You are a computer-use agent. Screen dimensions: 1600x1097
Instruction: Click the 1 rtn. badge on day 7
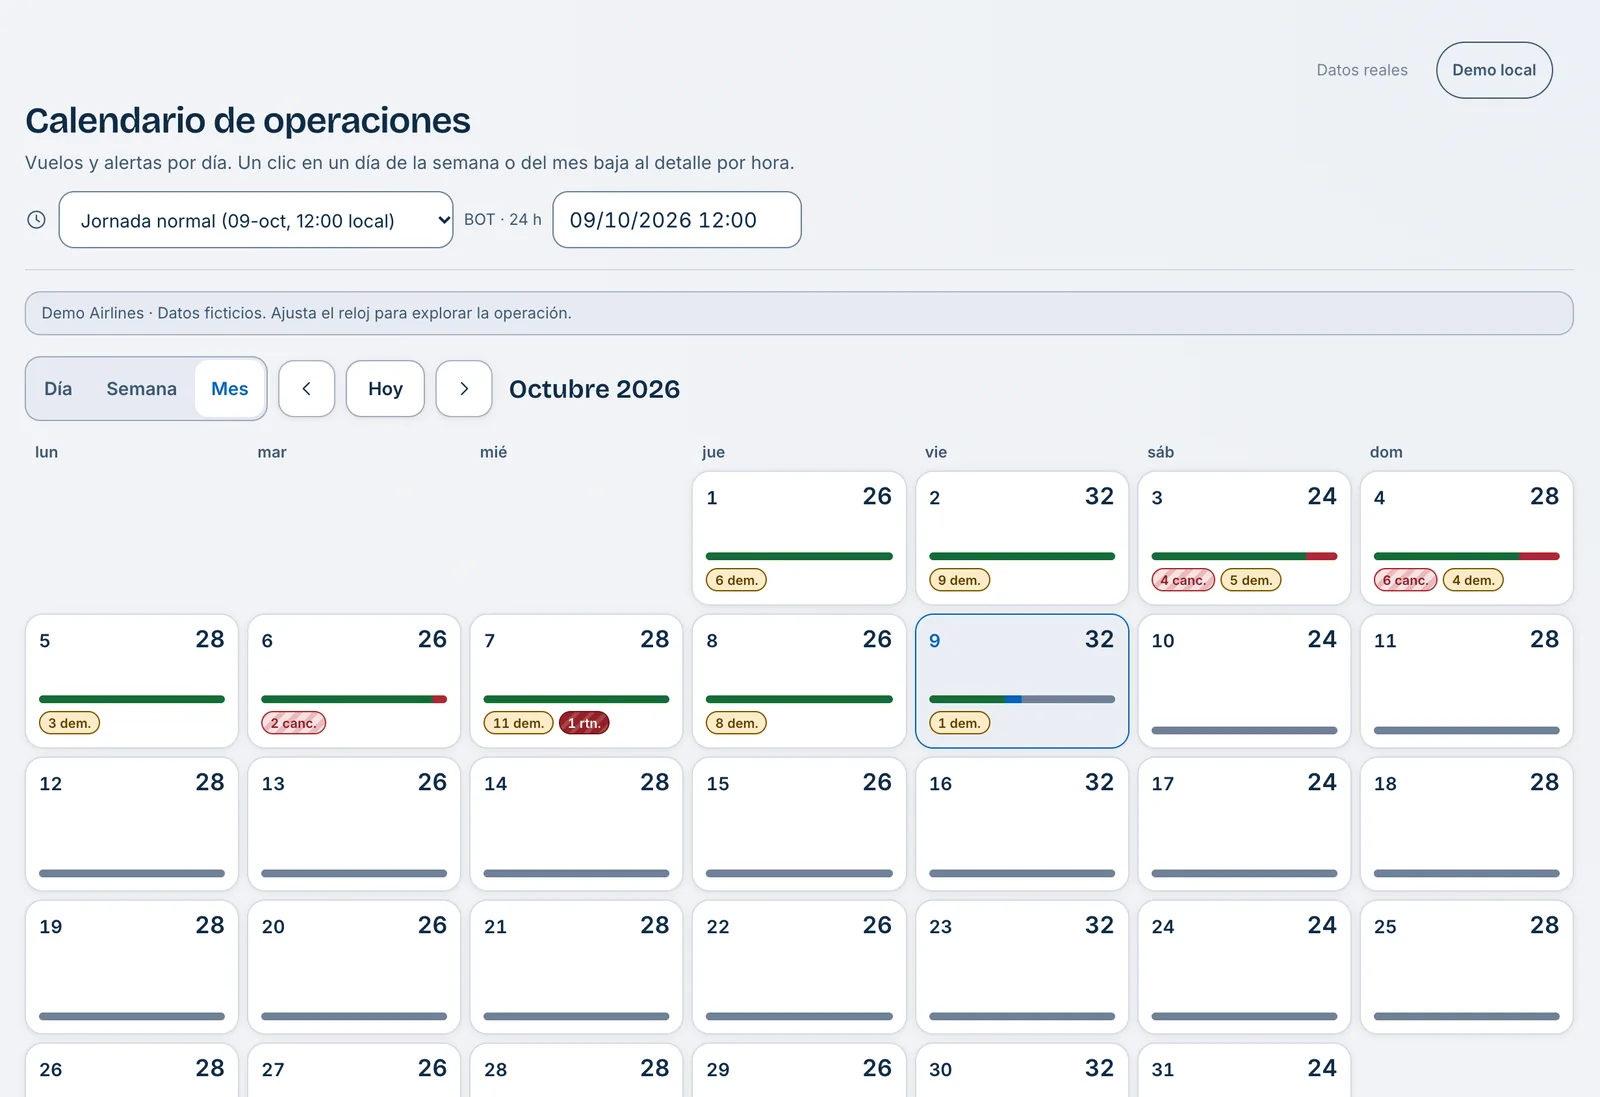[584, 723]
